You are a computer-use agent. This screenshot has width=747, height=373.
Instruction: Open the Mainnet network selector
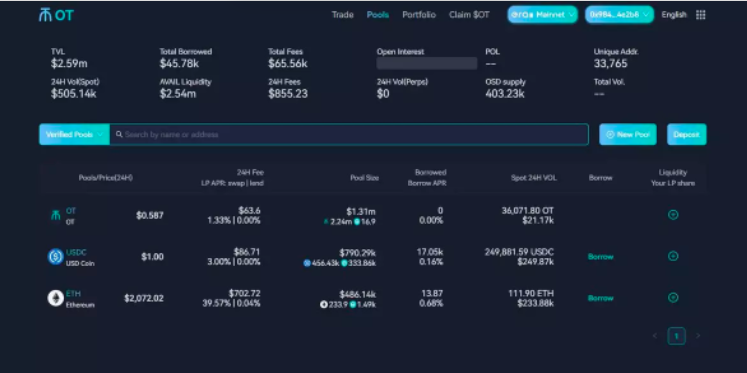click(x=543, y=15)
